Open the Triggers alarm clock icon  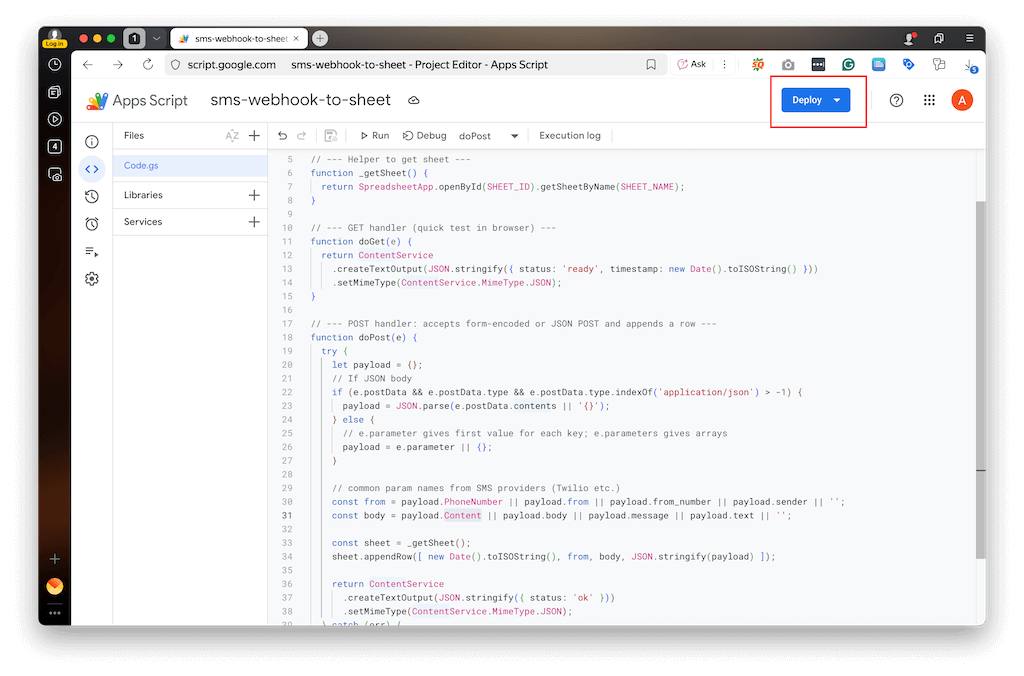click(92, 224)
